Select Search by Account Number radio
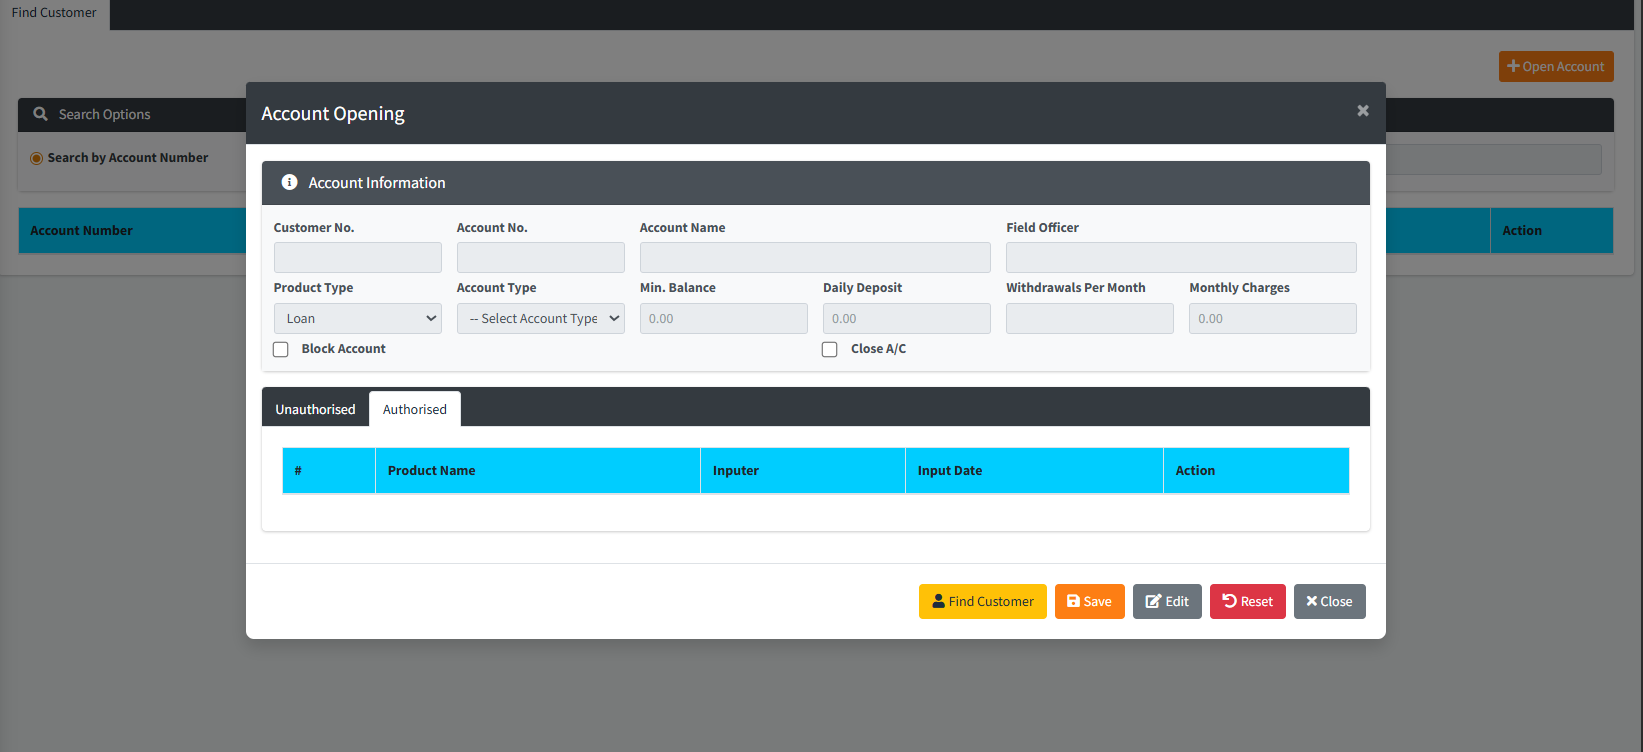The height and width of the screenshot is (752, 1643). point(36,158)
